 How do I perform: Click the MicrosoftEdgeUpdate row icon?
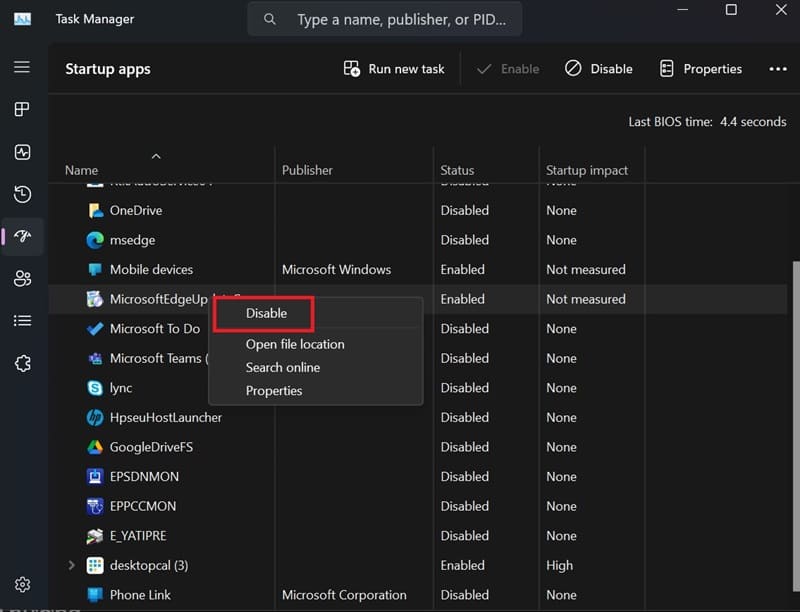(95, 299)
